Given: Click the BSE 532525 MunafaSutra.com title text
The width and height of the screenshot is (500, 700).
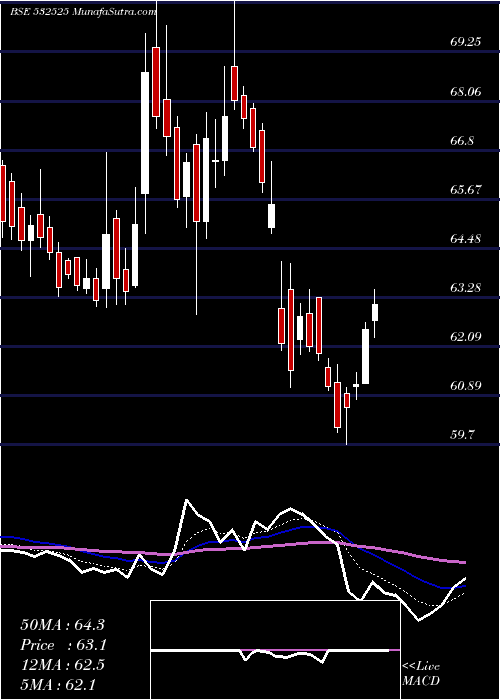Looking at the screenshot, I should pos(83,12).
